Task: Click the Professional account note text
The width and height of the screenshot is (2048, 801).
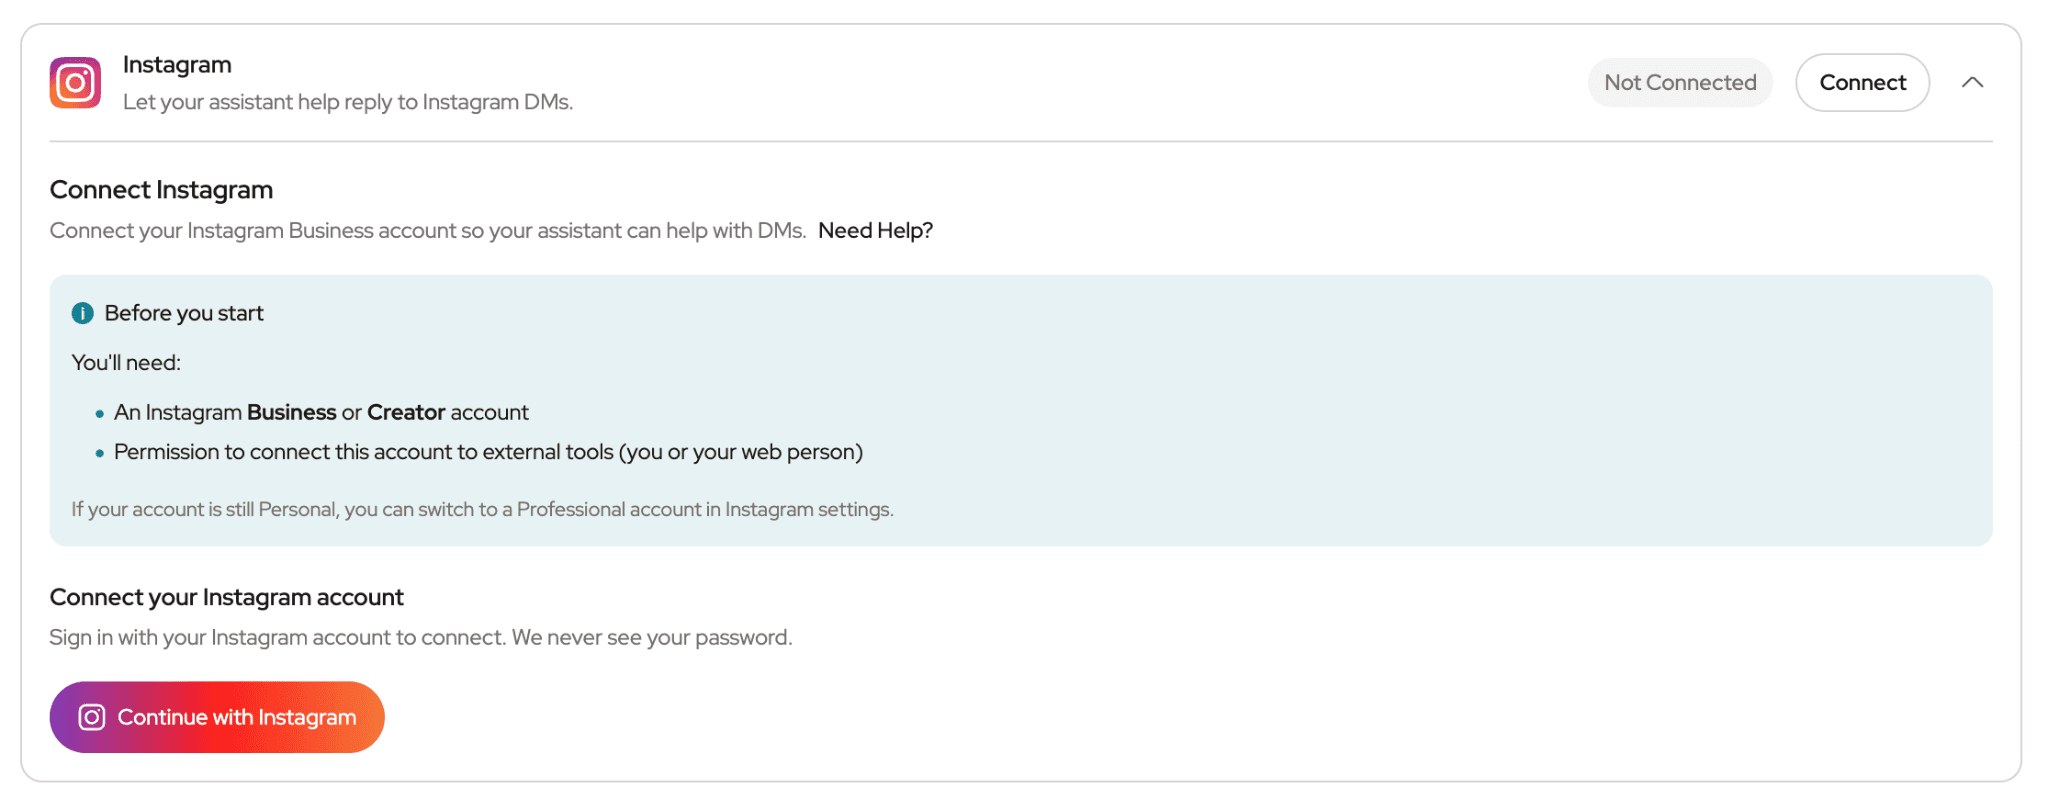Action: [x=482, y=509]
